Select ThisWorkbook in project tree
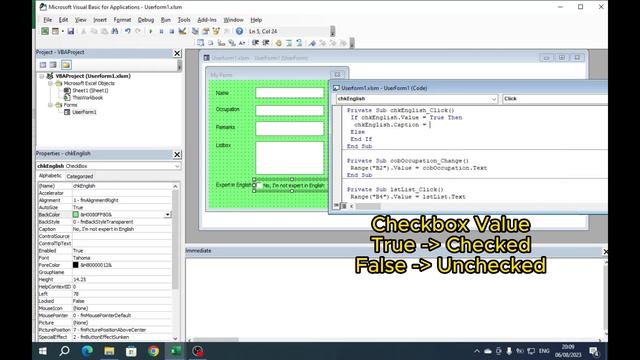The width and height of the screenshot is (640, 360). pyautogui.click(x=87, y=98)
